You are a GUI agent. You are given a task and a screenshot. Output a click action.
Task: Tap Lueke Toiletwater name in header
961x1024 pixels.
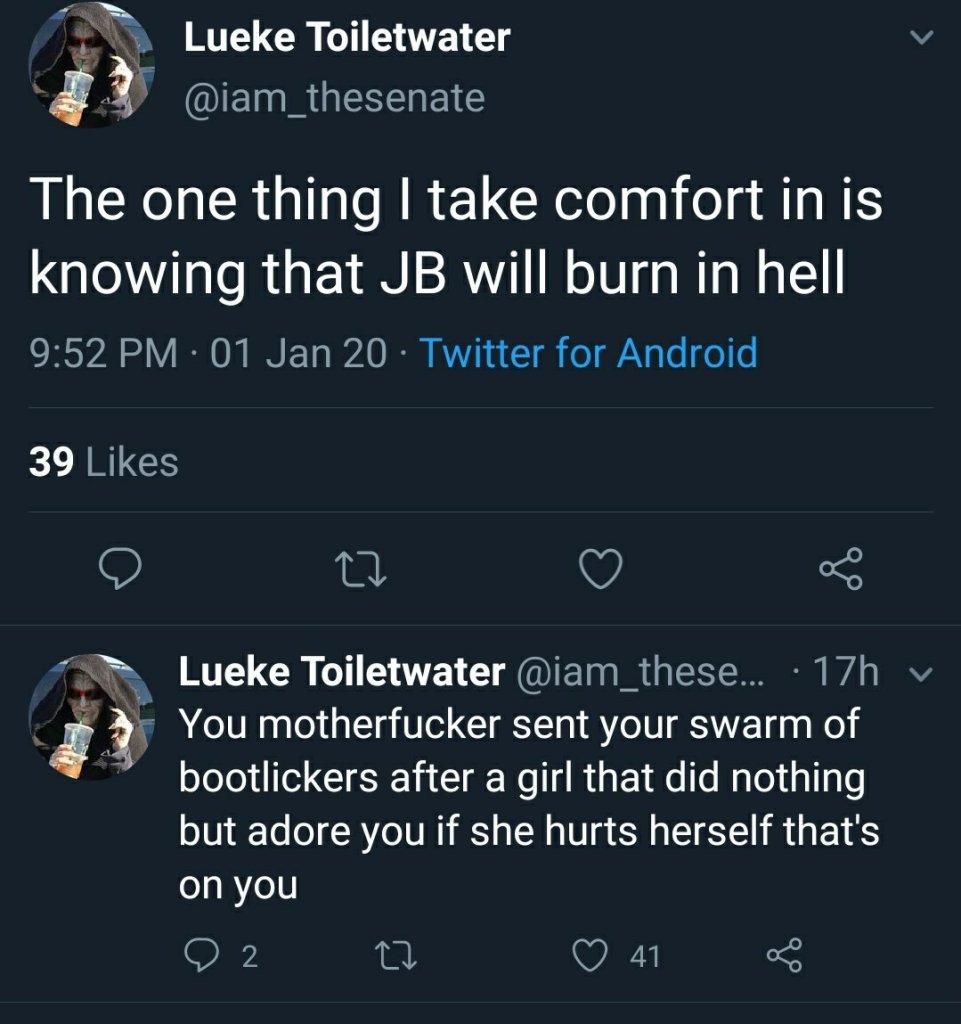pos(346,39)
